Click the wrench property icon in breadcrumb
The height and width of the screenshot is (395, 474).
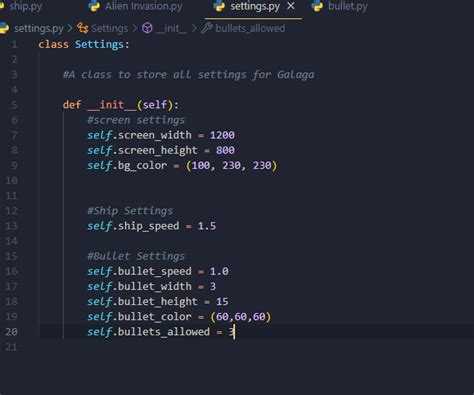[207, 28]
